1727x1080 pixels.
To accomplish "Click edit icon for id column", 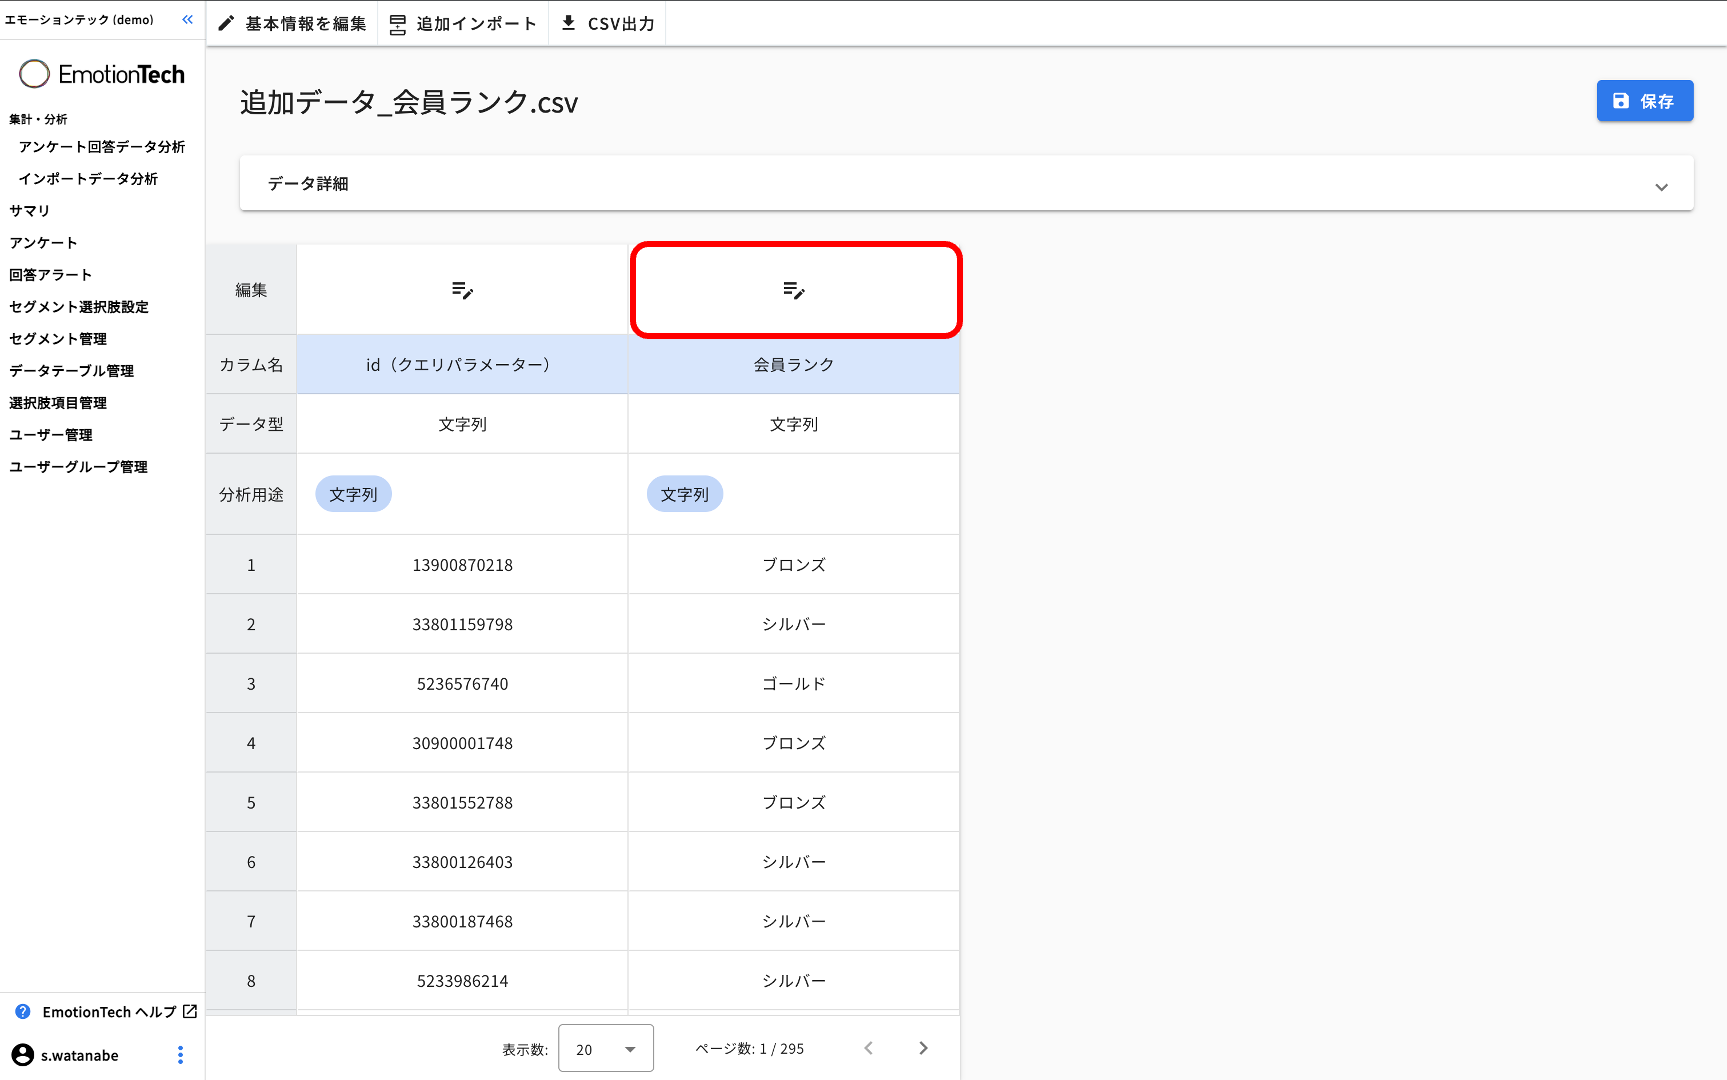I will 462,290.
